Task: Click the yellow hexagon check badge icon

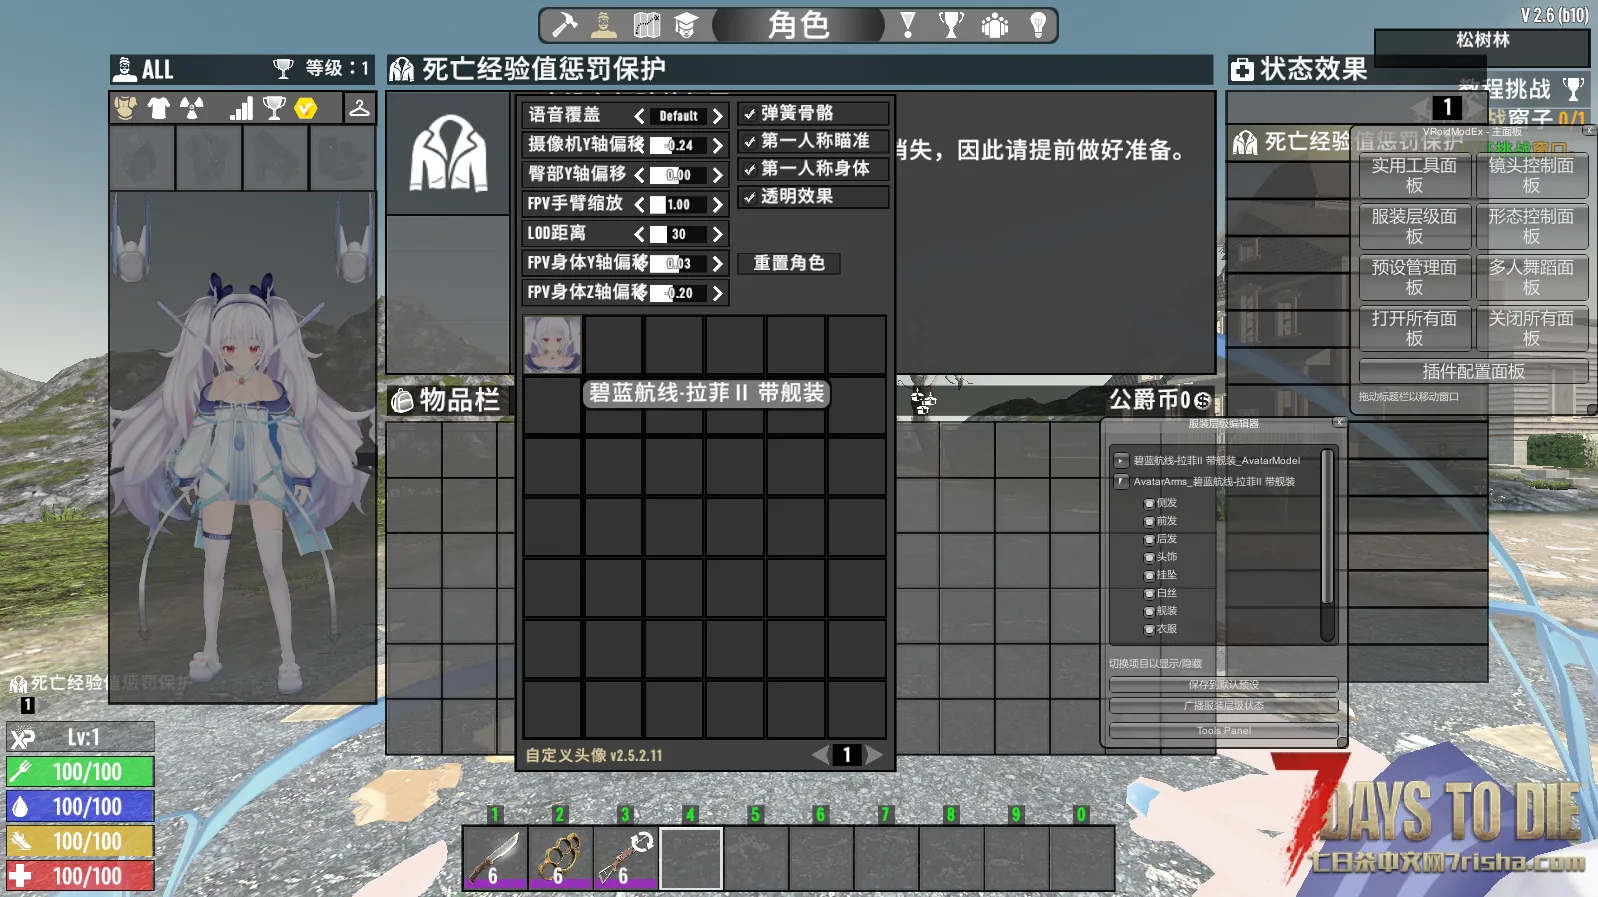Action: (306, 108)
